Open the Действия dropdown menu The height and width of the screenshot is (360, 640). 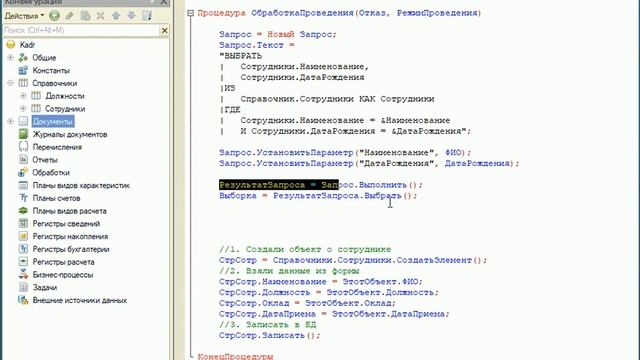pyautogui.click(x=24, y=16)
